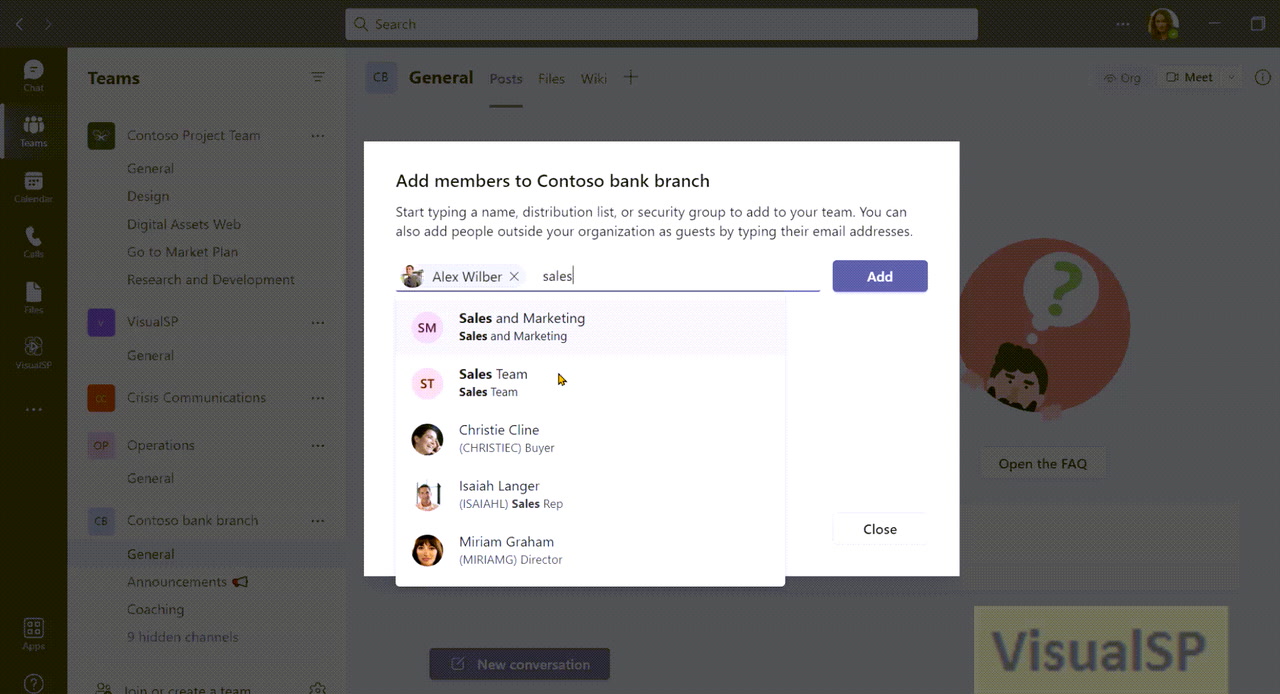This screenshot has width=1280, height=694.
Task: Launch the VisualSP app
Action: [33, 352]
